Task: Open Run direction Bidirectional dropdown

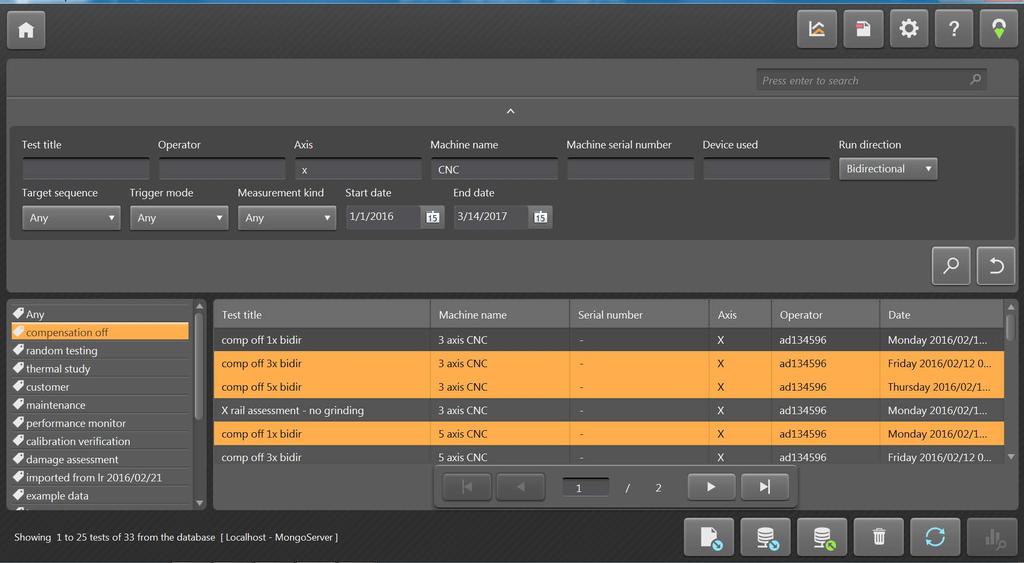Action: 888,169
